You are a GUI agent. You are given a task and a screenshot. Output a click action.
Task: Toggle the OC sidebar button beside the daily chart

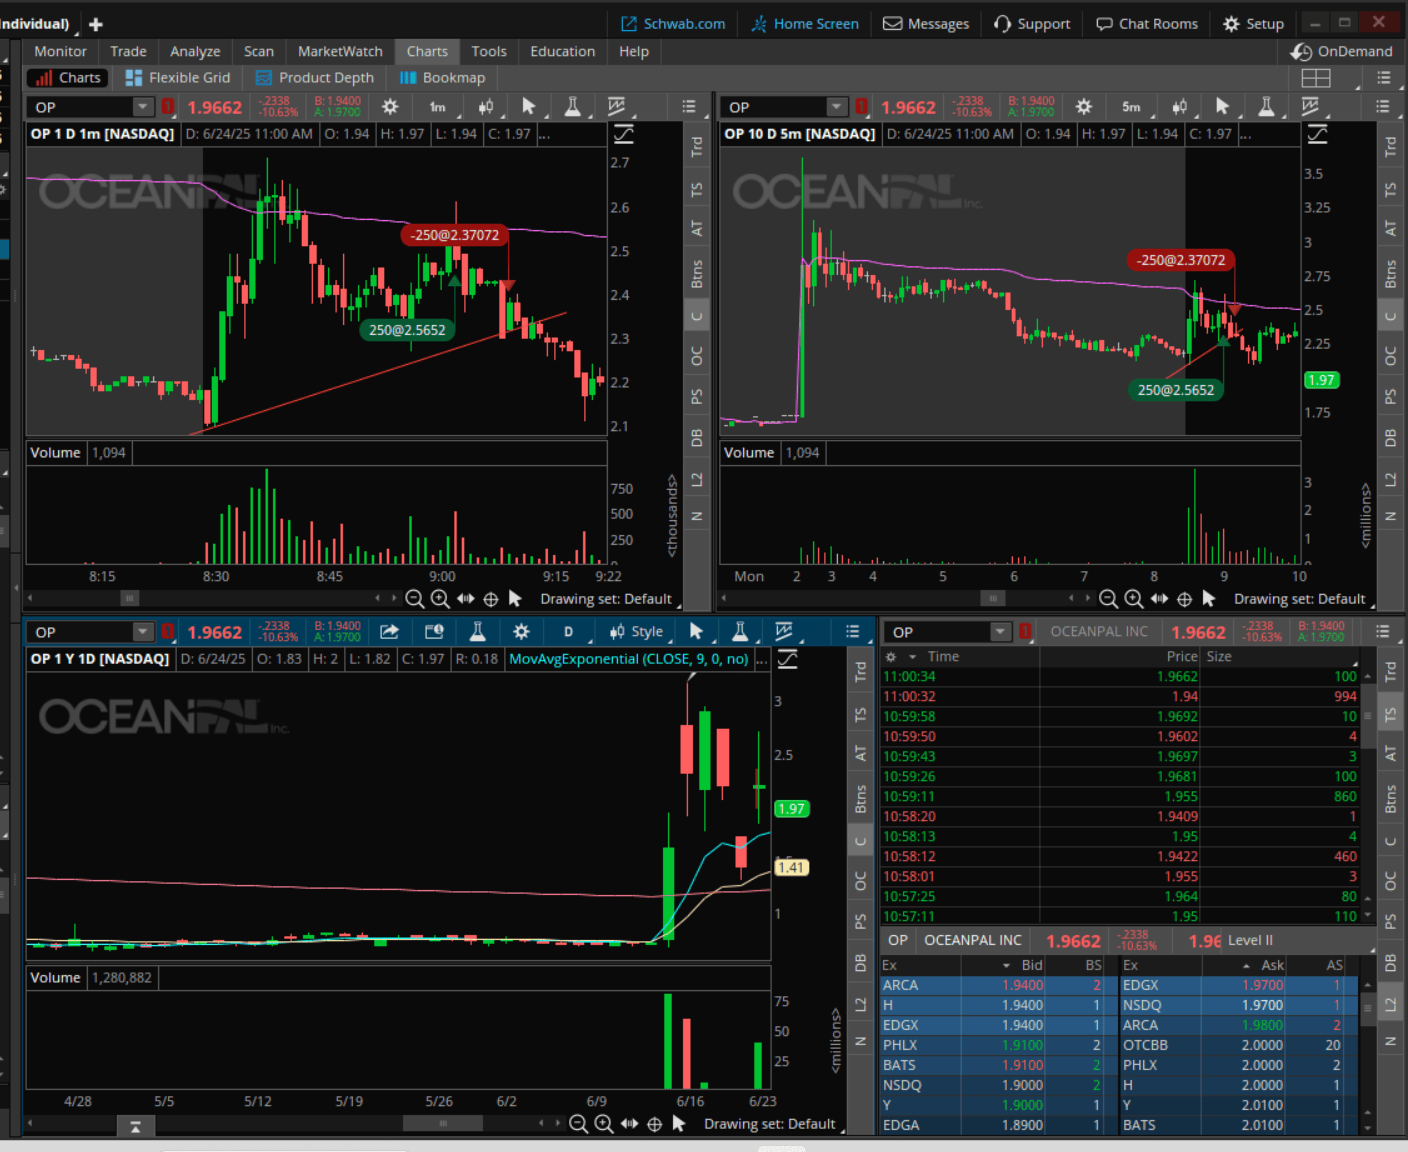click(x=860, y=881)
